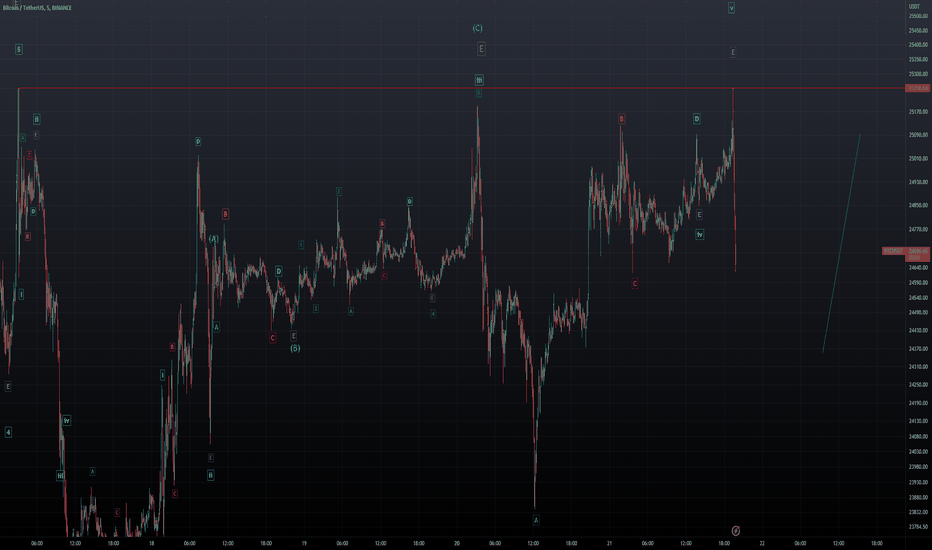This screenshot has width=932, height=550.
Task: Click the 19 date label on time axis
Action: [x=304, y=543]
